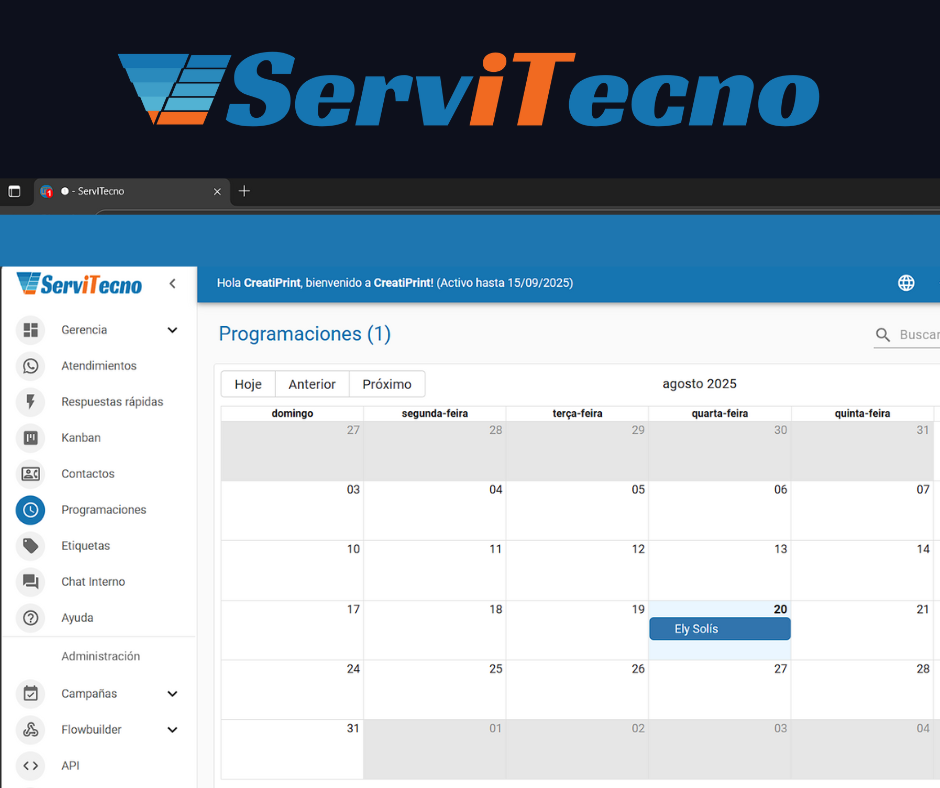Advance calendar with Próximo button
The height and width of the screenshot is (788, 940).
click(387, 384)
